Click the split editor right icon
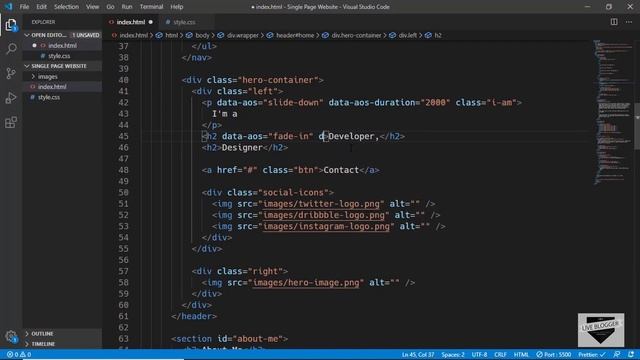The width and height of the screenshot is (640, 360). coord(614,22)
